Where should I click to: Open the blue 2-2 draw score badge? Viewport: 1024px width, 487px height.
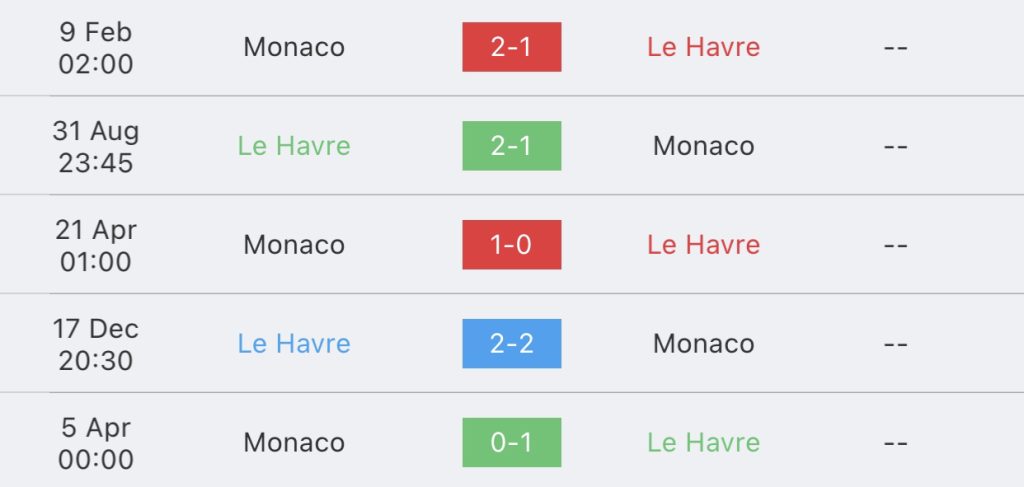pos(511,343)
